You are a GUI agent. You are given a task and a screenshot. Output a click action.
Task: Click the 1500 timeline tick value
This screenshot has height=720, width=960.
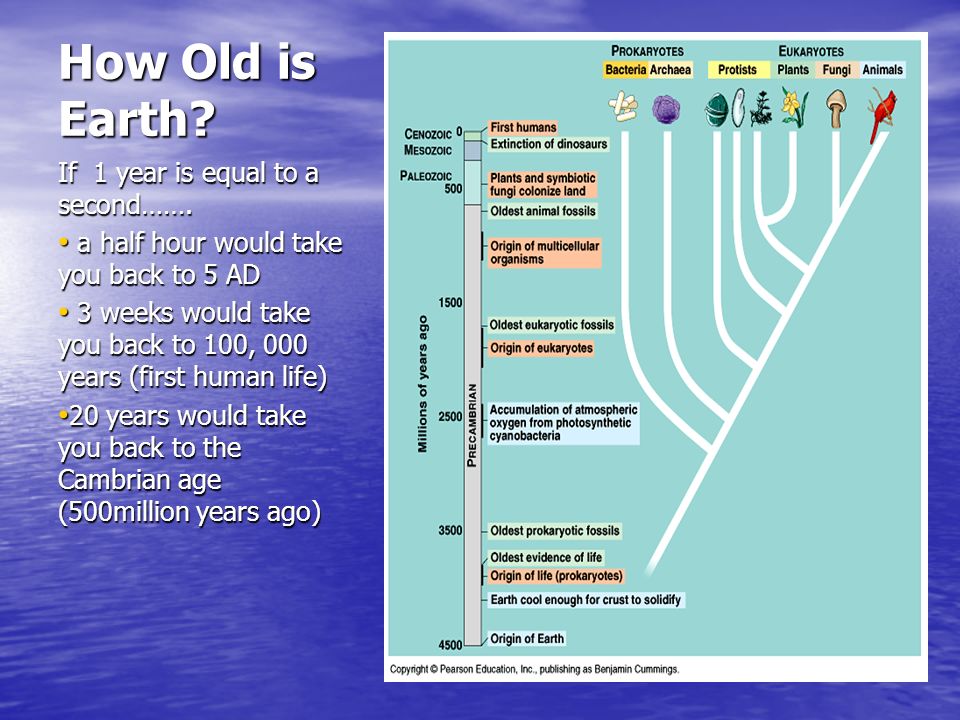click(450, 303)
